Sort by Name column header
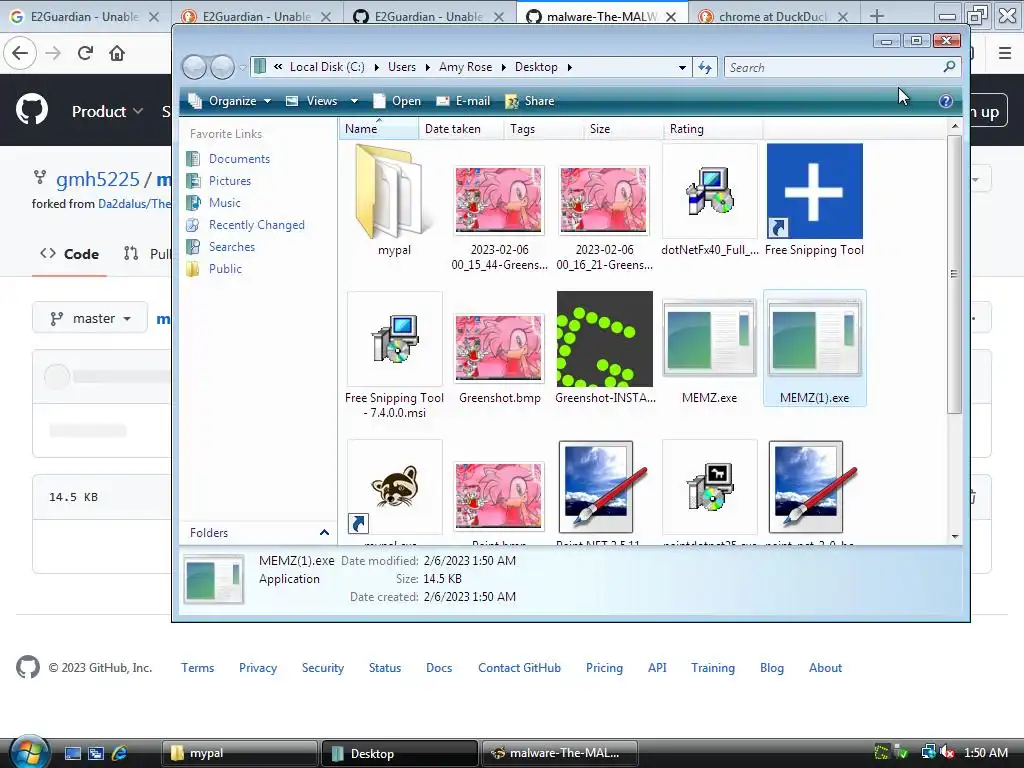This screenshot has height=768, width=1024. (x=379, y=129)
